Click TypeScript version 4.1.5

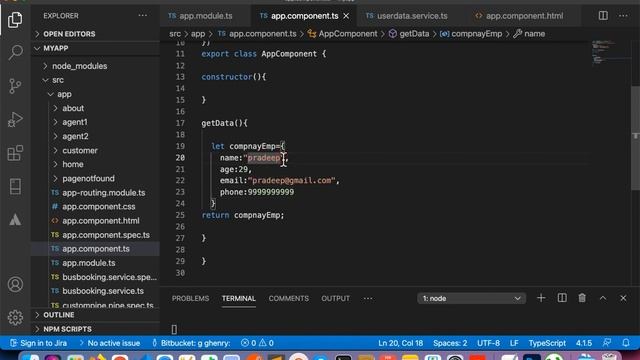click(x=584, y=343)
